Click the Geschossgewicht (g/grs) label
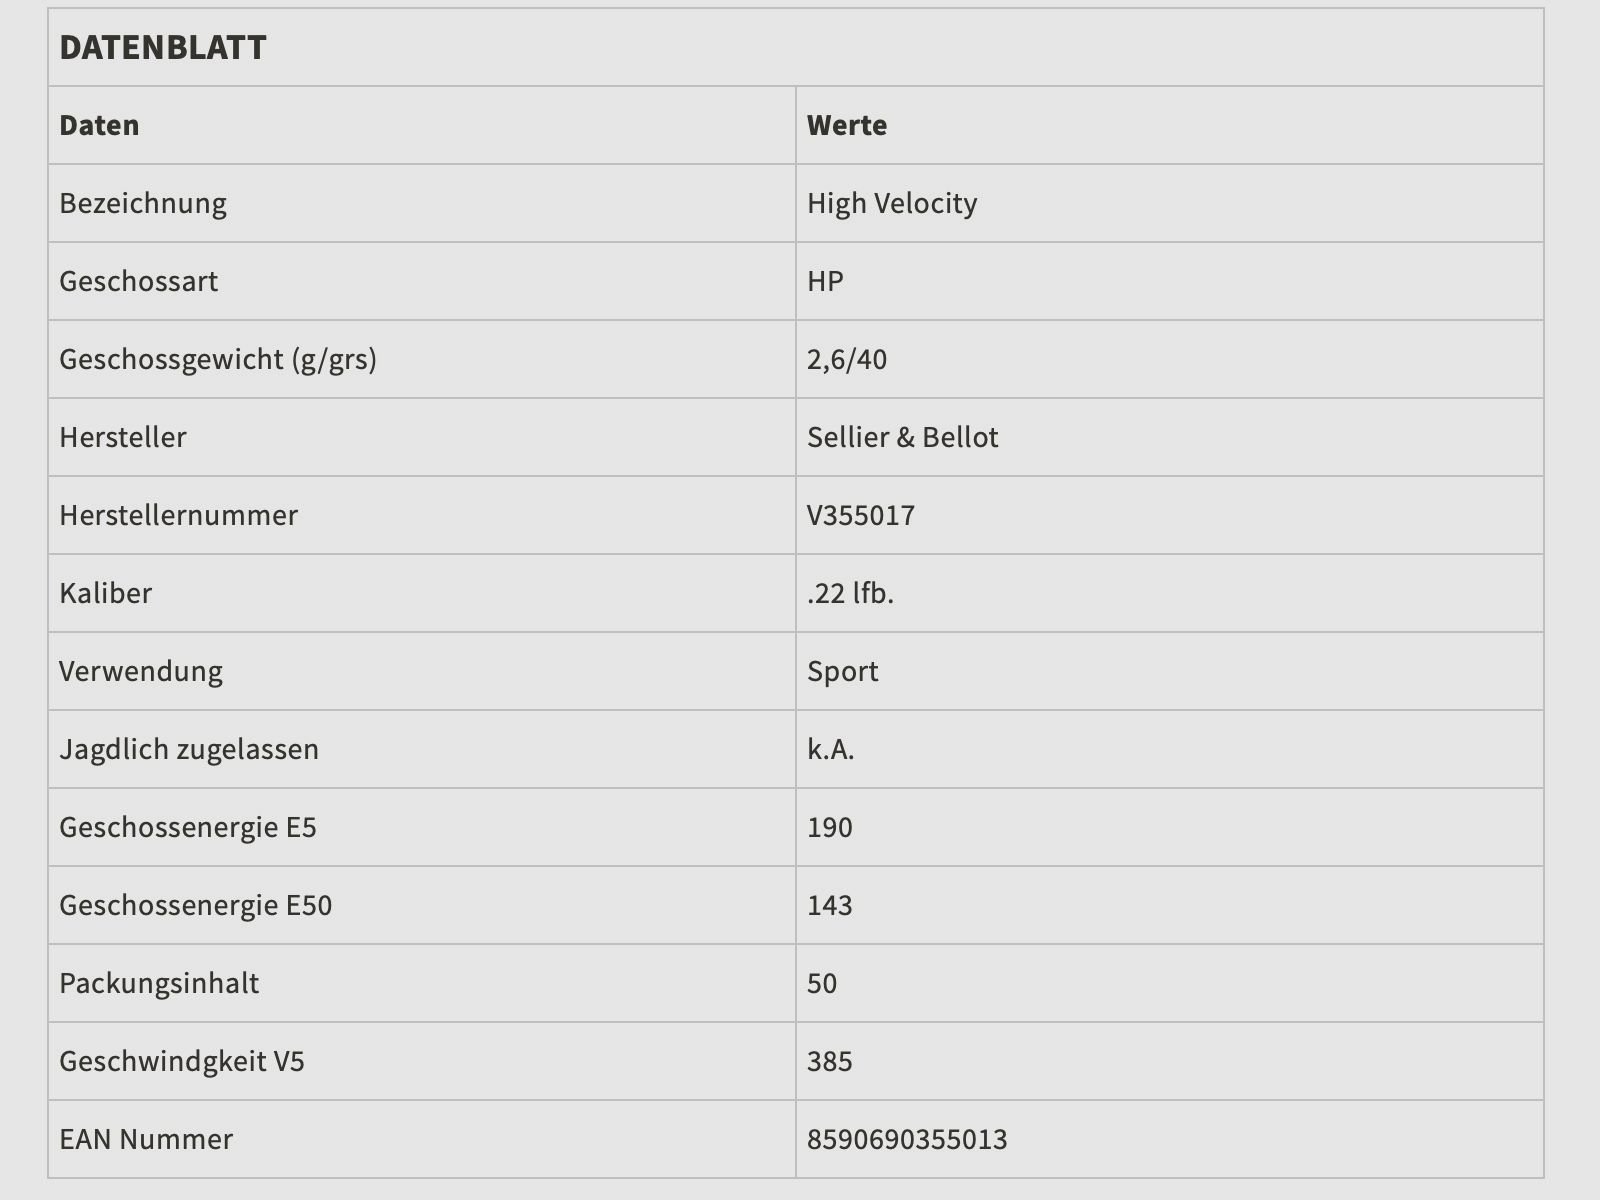This screenshot has height=1200, width=1600. coord(218,359)
